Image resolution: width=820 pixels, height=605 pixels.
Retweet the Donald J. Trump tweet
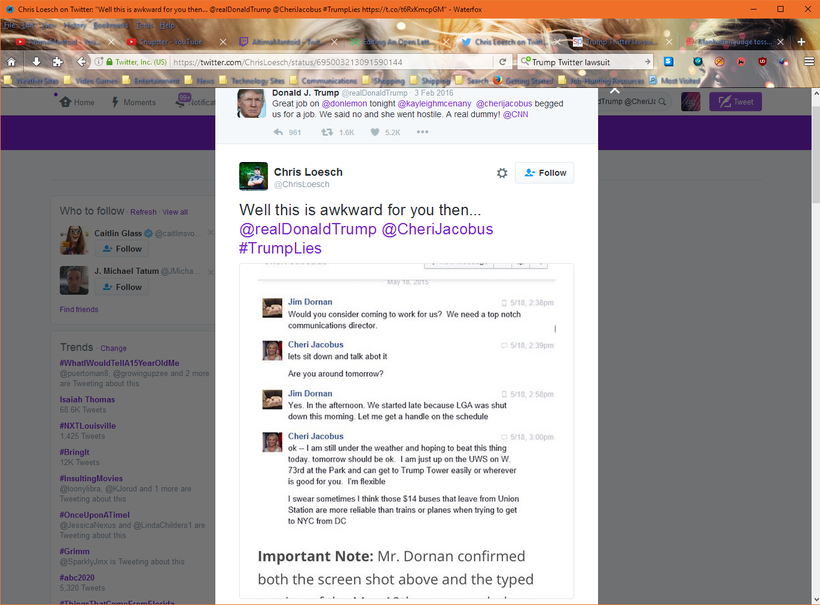327,132
